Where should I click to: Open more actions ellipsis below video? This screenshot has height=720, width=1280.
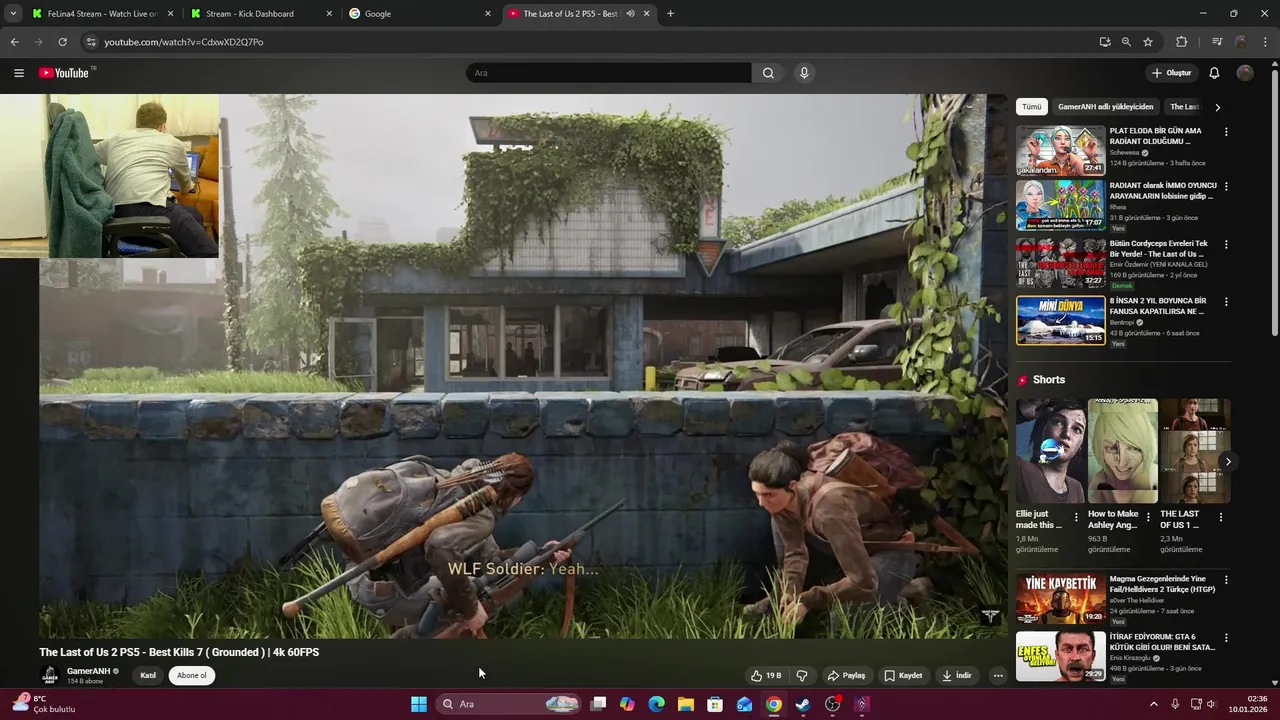[998, 675]
